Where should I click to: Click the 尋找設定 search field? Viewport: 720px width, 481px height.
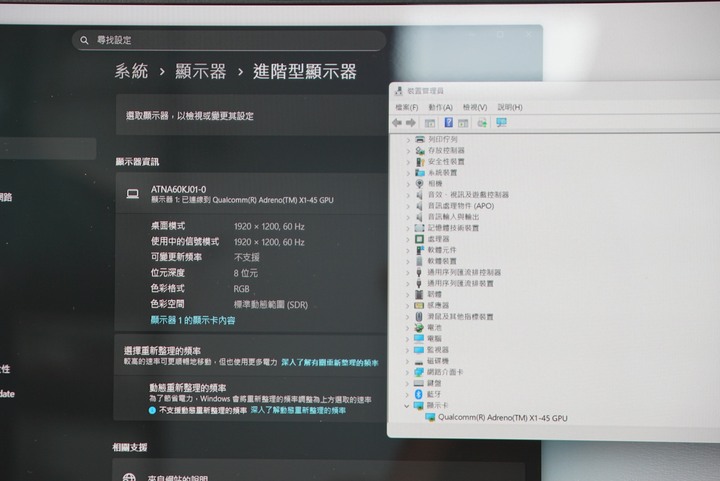pos(229,40)
